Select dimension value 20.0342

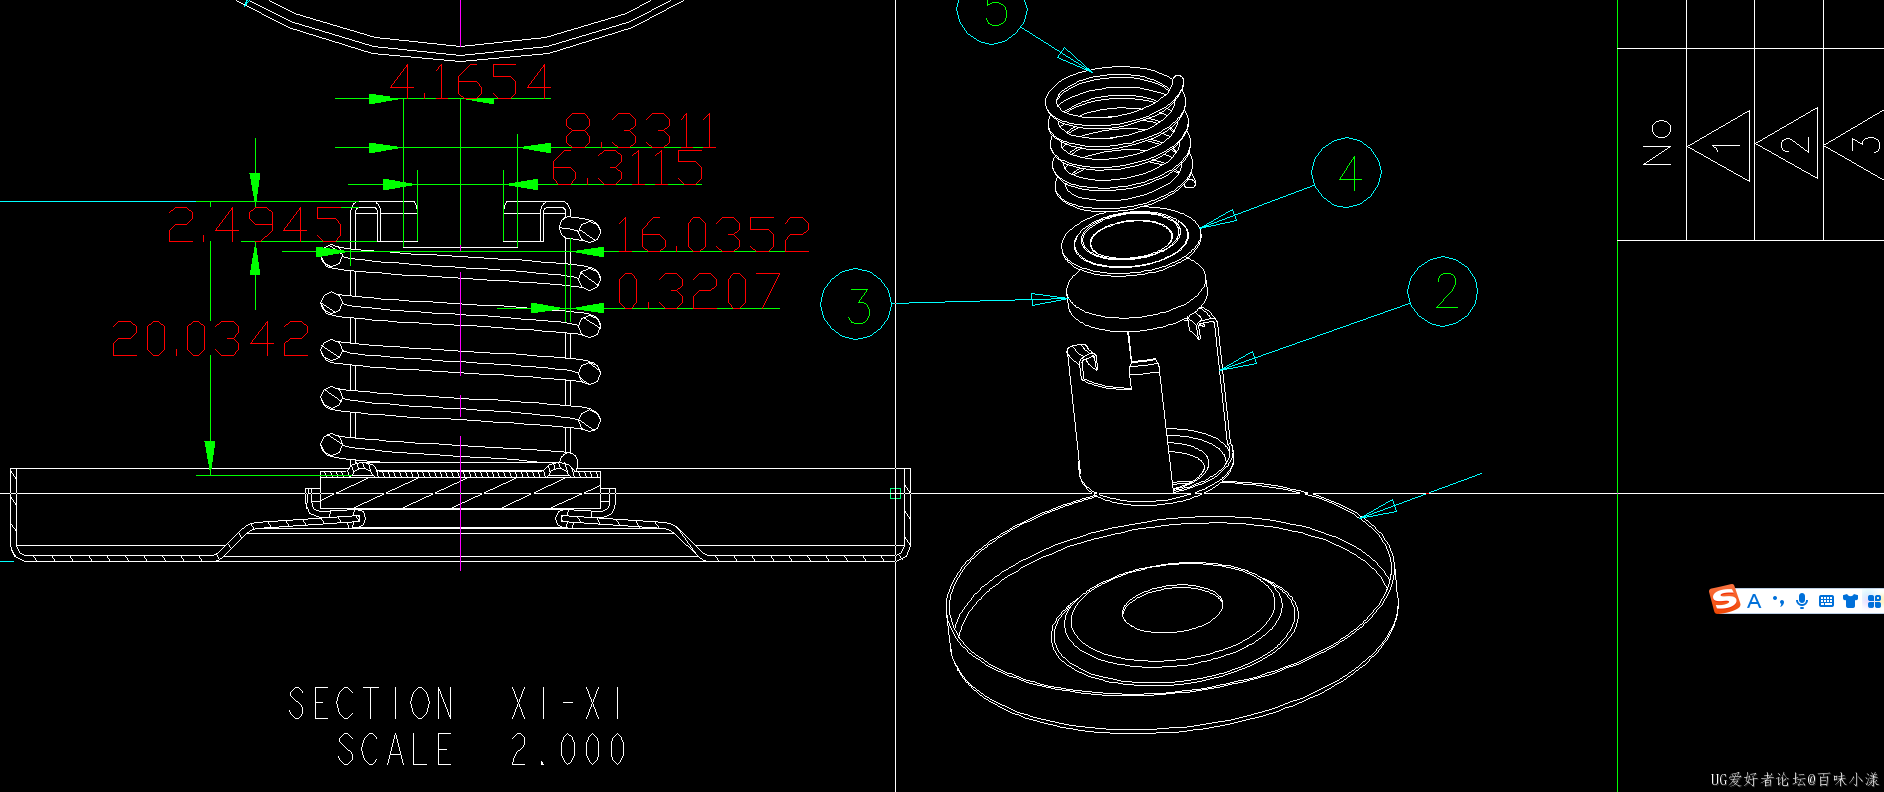[210, 339]
